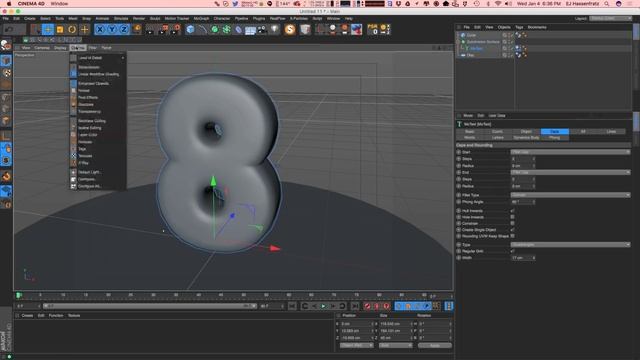Open the Spotlight search icon

point(607,4)
